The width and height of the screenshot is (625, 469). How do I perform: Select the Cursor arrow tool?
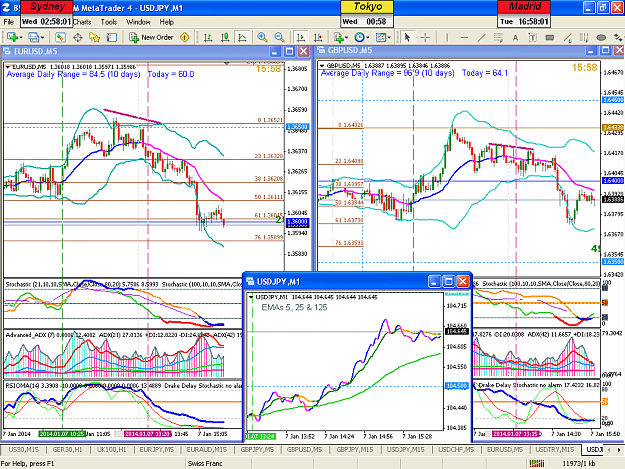point(407,37)
